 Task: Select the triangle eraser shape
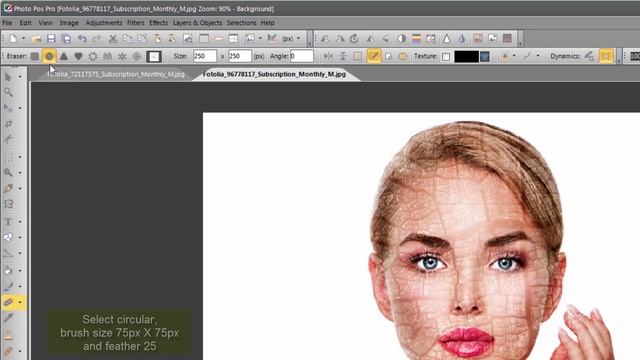(64, 56)
